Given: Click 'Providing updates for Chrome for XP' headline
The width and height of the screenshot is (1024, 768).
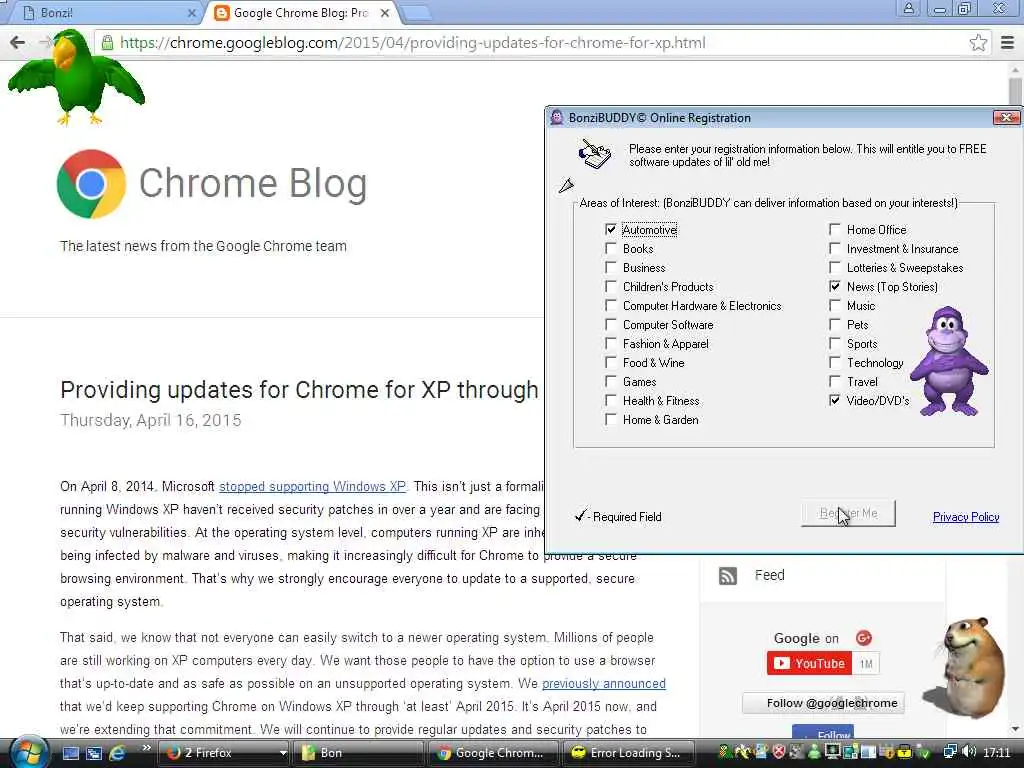Looking at the screenshot, I should (x=299, y=390).
